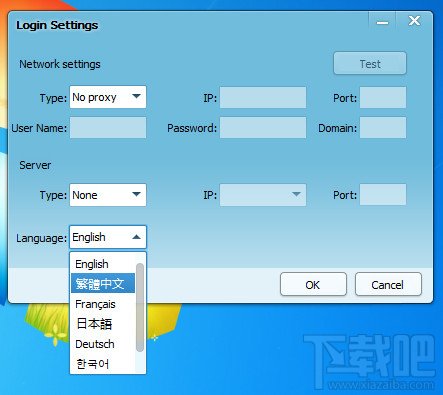Collapse the Language dropdown showing English
This screenshot has width=443, height=395.
click(108, 237)
